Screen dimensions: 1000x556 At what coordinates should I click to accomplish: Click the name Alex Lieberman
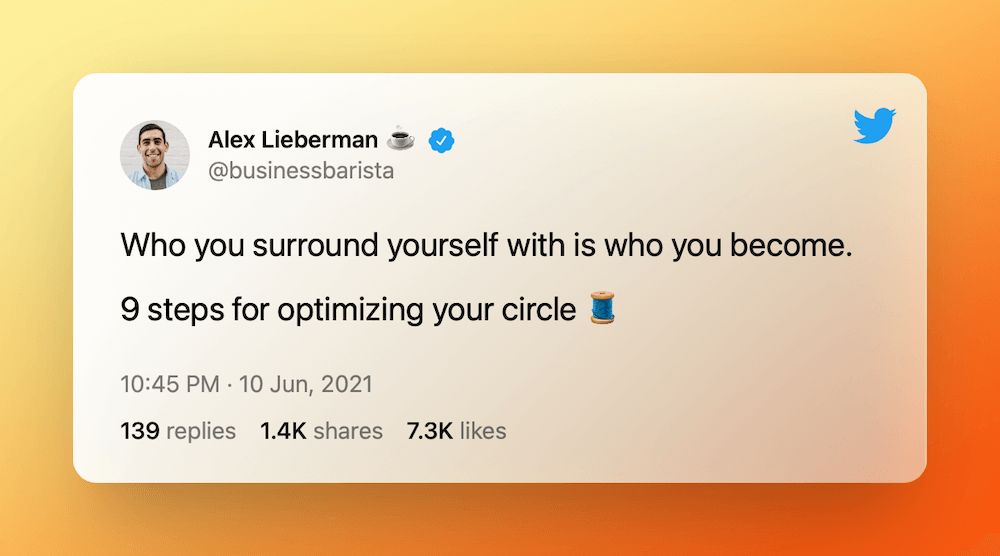pyautogui.click(x=293, y=140)
